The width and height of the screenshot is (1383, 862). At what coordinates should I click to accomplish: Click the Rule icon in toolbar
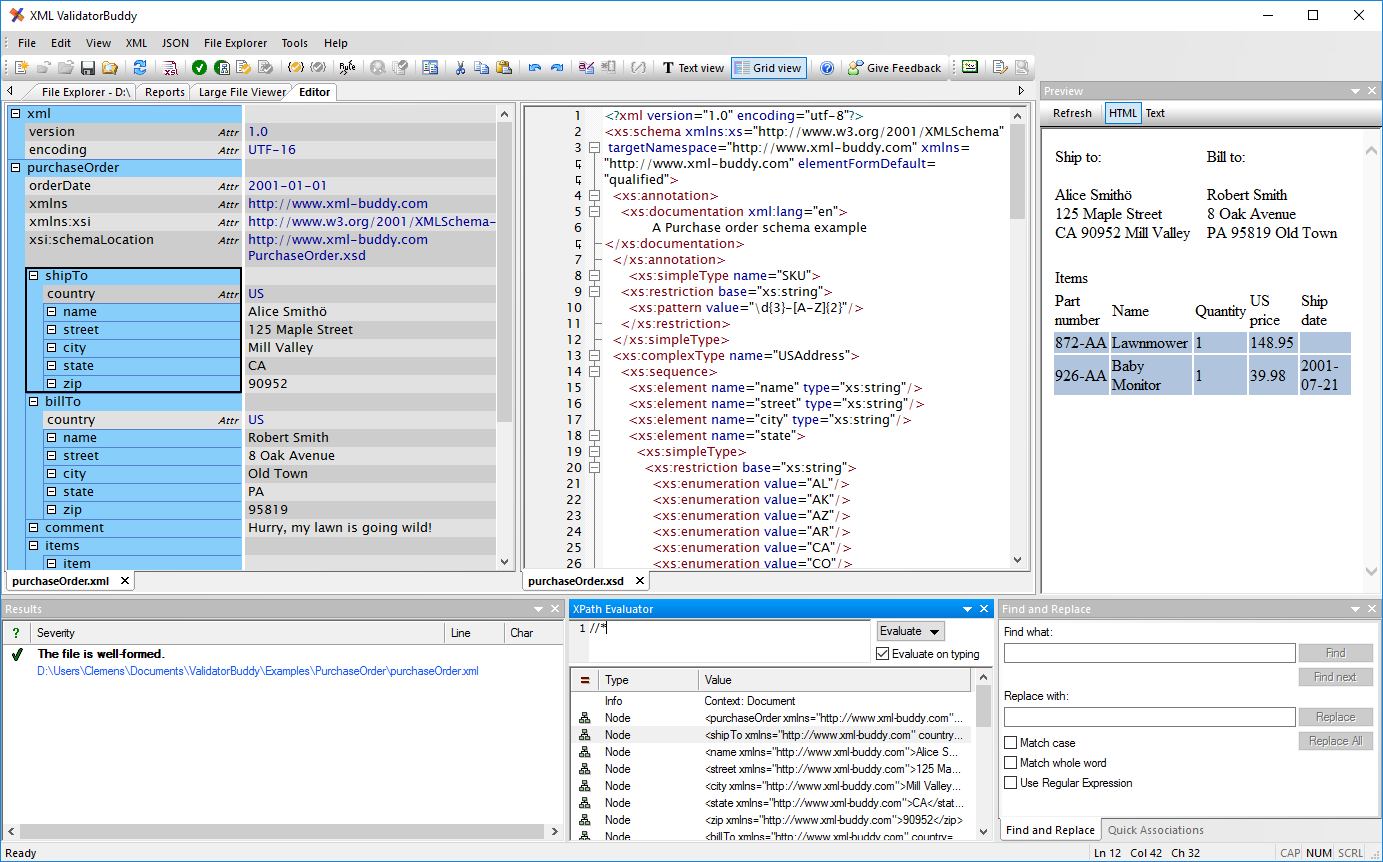(x=346, y=68)
